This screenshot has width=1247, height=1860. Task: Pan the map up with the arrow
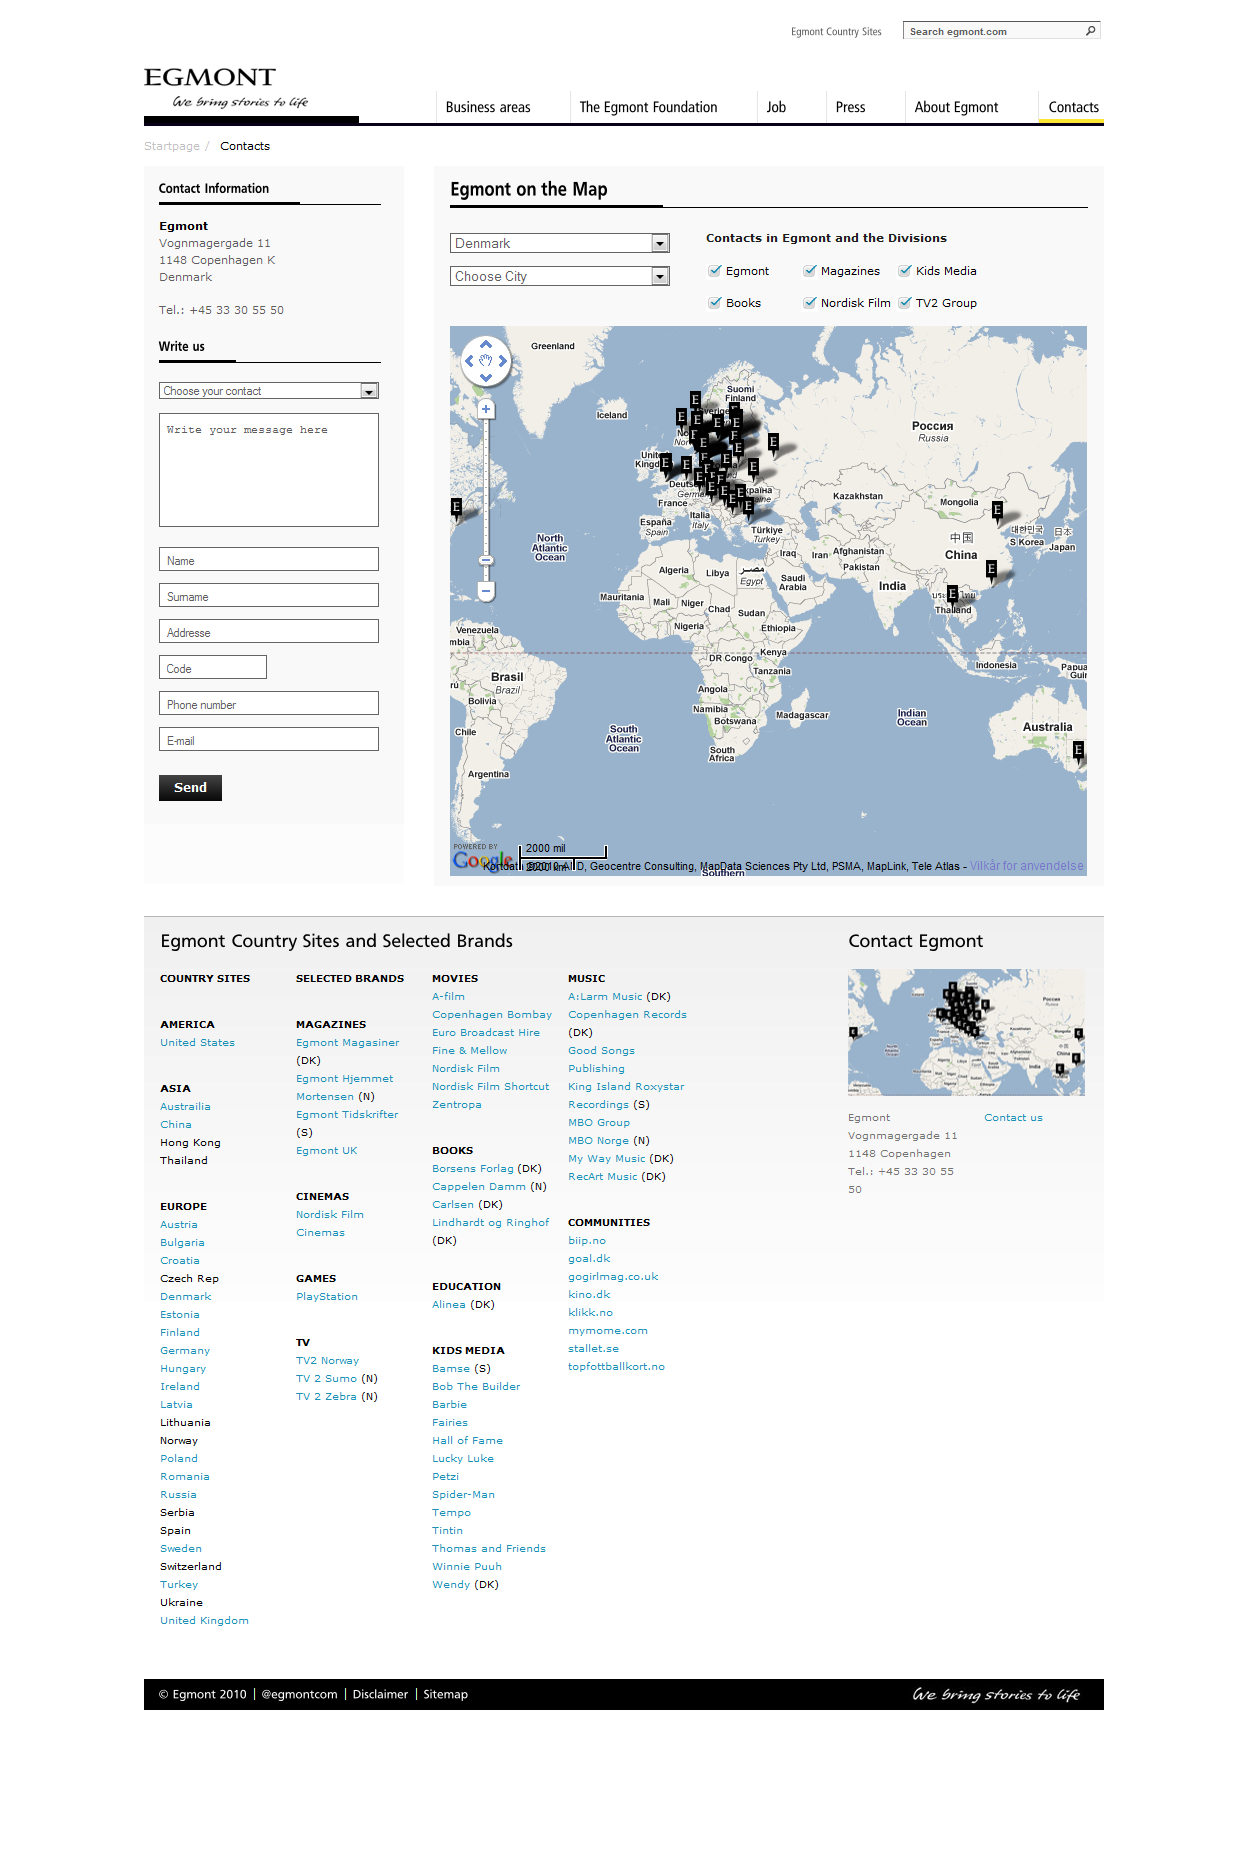point(486,345)
